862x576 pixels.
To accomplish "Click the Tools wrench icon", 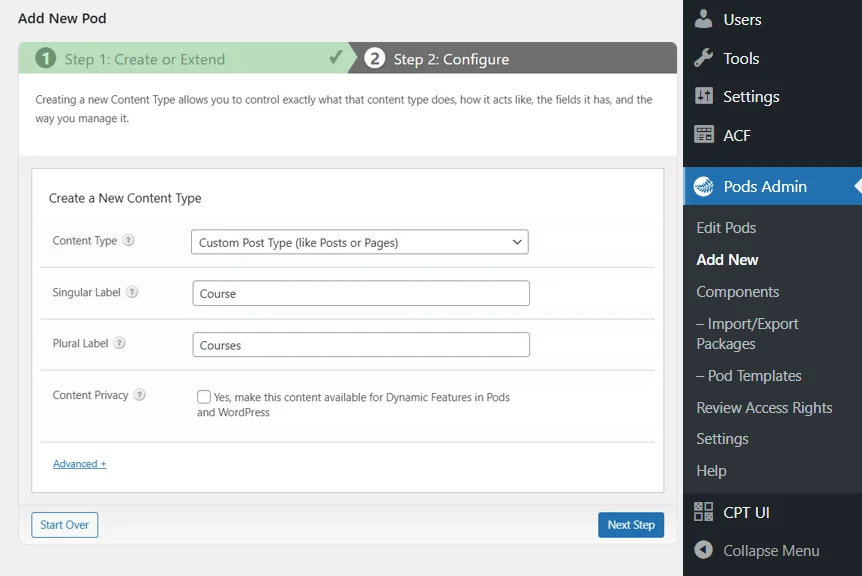I will point(703,58).
